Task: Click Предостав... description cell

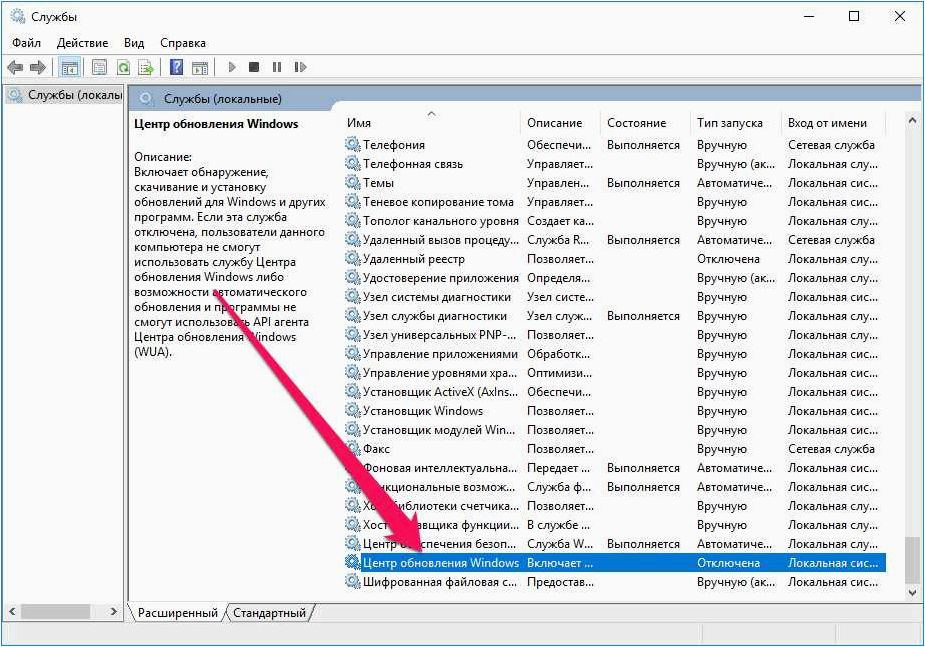Action: click(560, 582)
